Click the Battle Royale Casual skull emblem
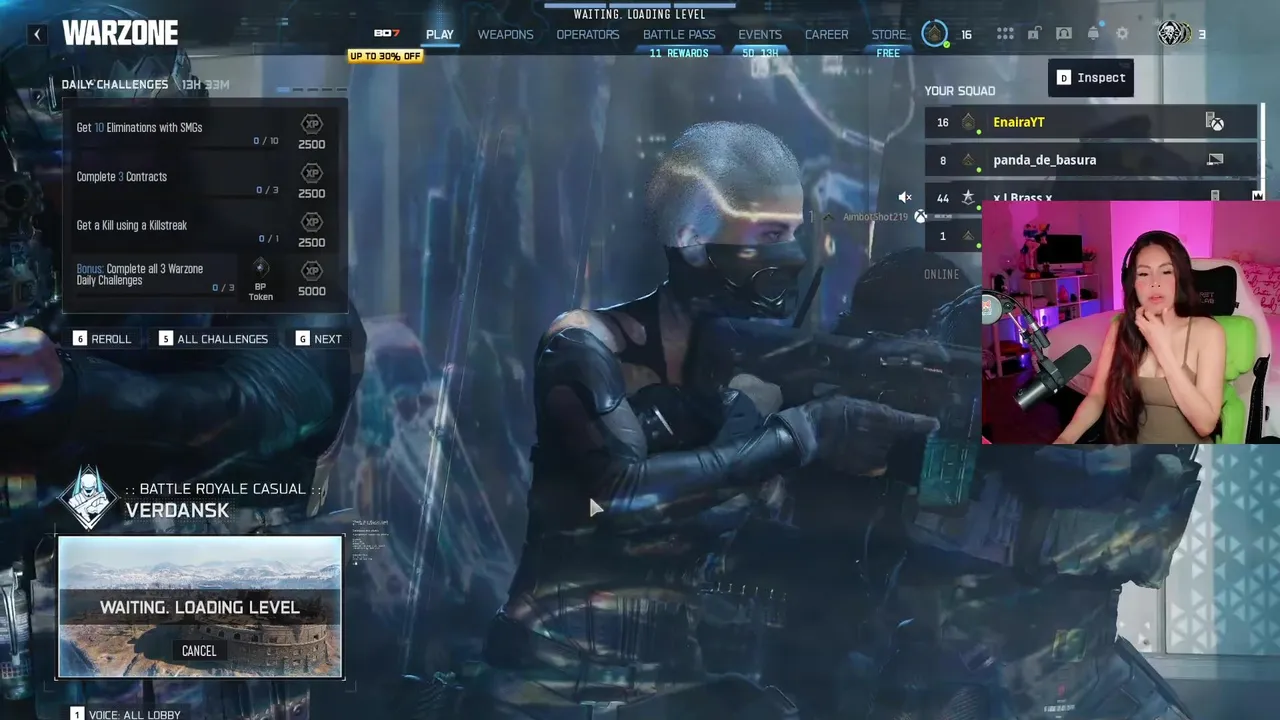 point(89,497)
